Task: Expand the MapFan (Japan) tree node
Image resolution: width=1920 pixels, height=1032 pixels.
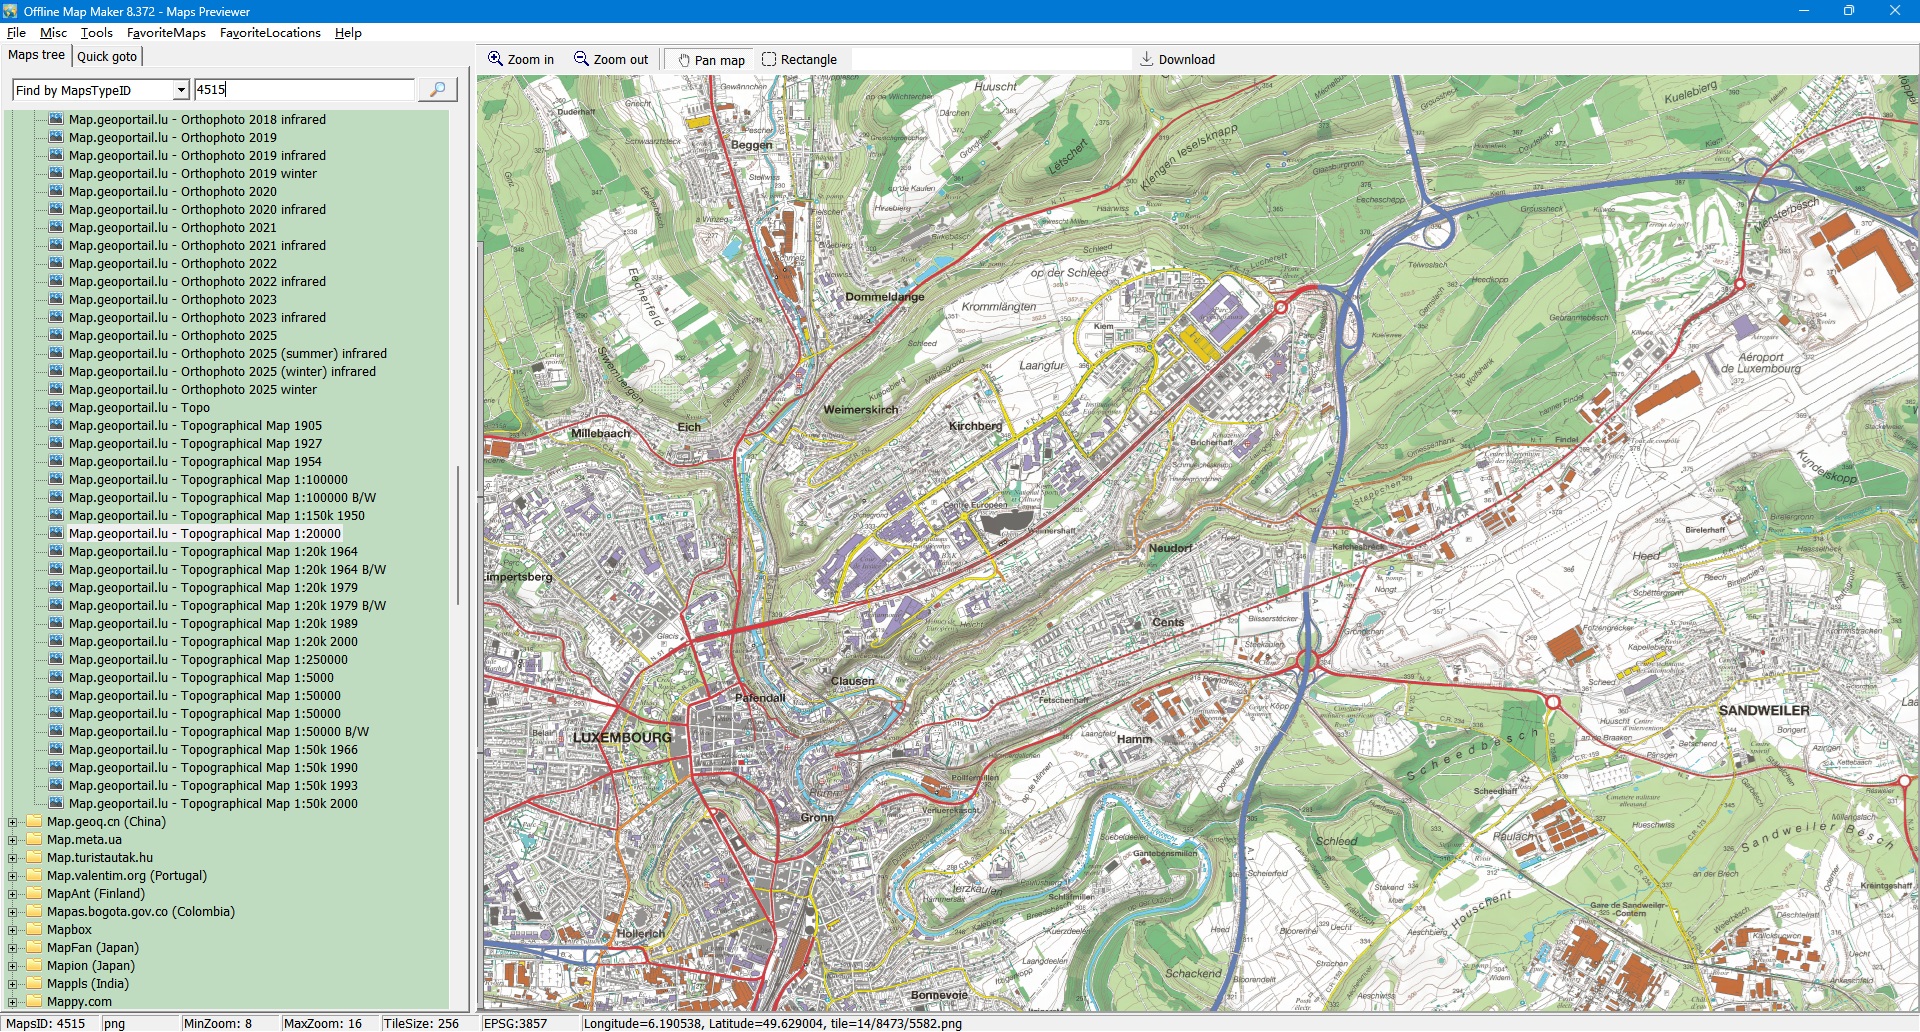Action: tap(13, 948)
